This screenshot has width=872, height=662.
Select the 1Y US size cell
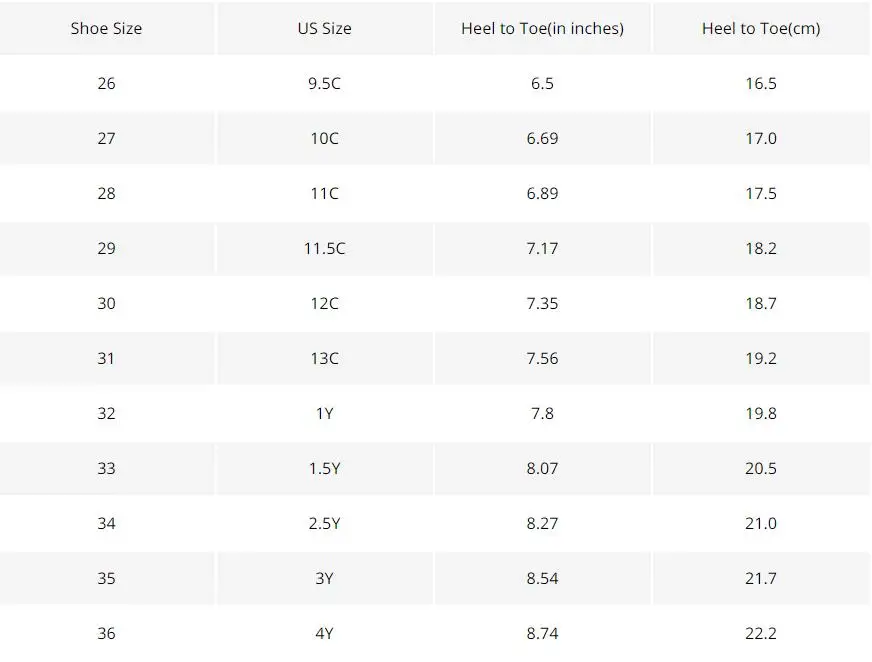point(325,413)
